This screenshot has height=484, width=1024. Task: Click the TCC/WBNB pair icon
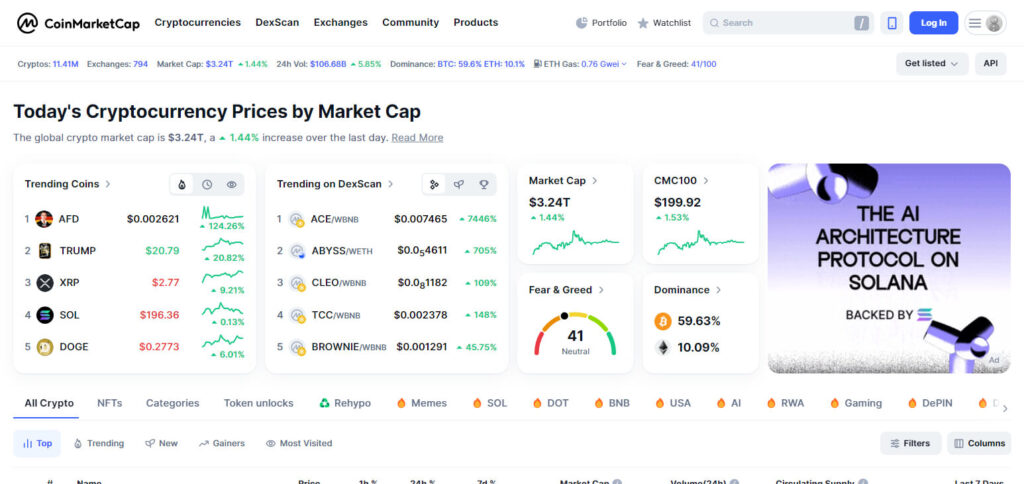(x=298, y=315)
